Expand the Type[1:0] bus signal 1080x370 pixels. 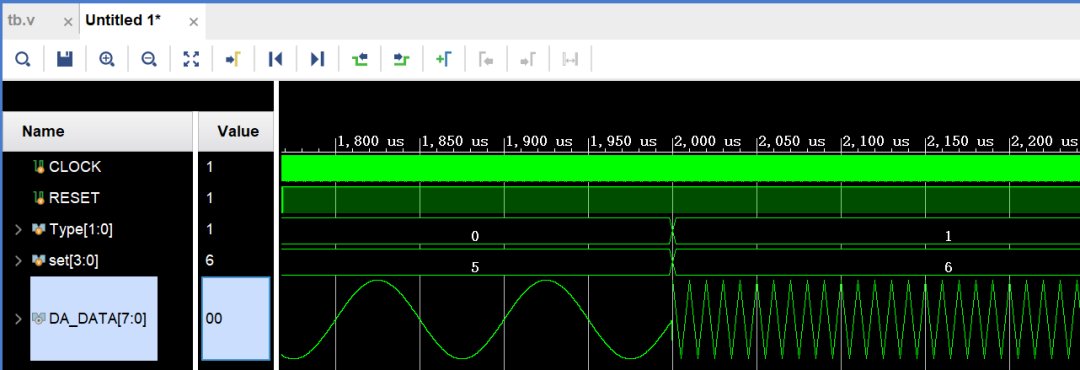[x=19, y=230]
